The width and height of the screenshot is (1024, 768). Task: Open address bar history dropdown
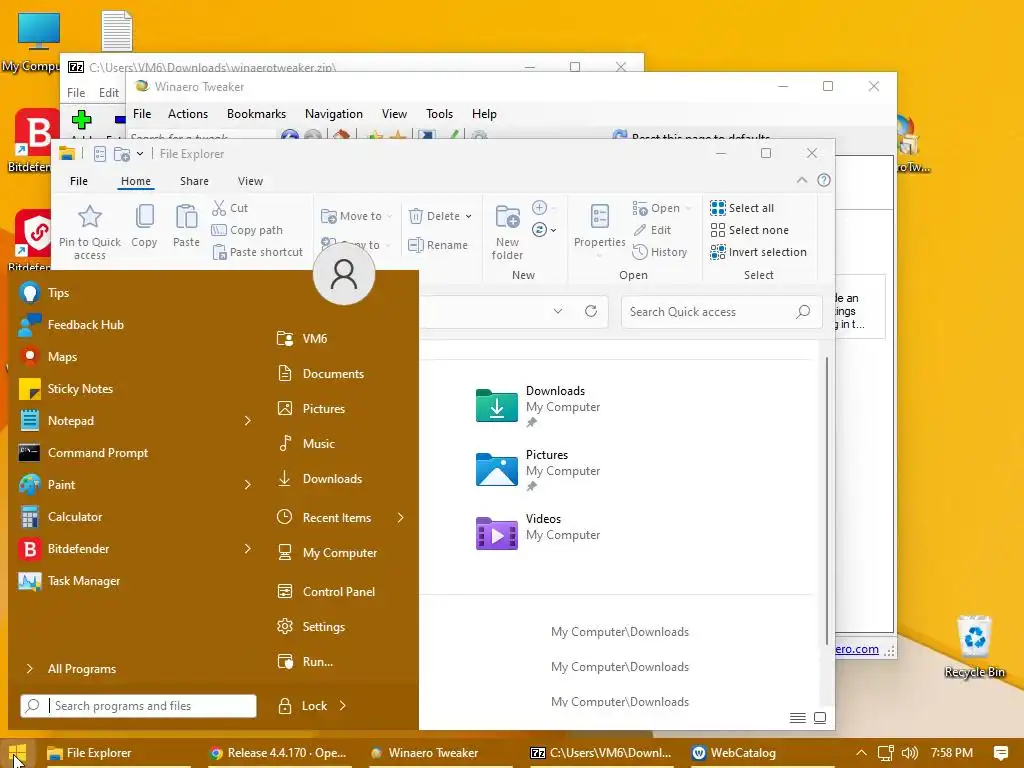(x=558, y=312)
